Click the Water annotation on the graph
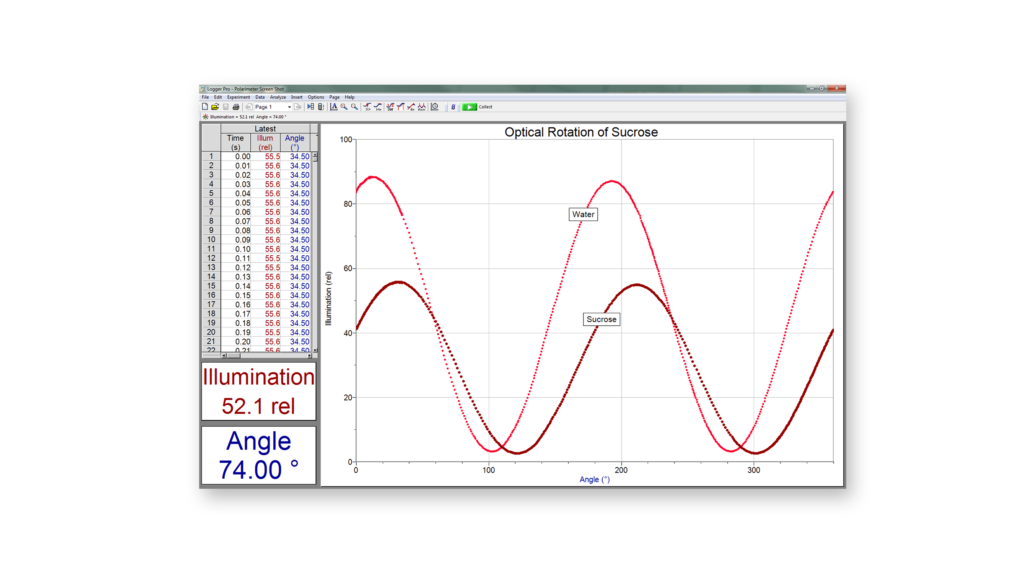Image resolution: width=1024 pixels, height=576 pixels. click(584, 214)
